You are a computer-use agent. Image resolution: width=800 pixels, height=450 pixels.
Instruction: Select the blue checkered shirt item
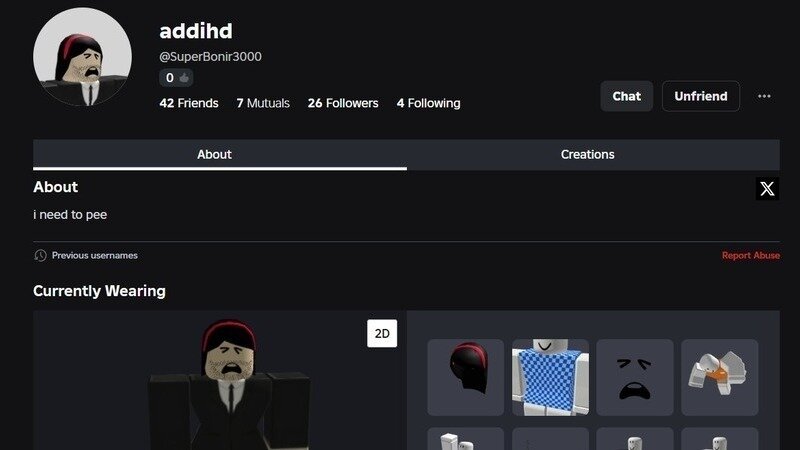[550, 377]
